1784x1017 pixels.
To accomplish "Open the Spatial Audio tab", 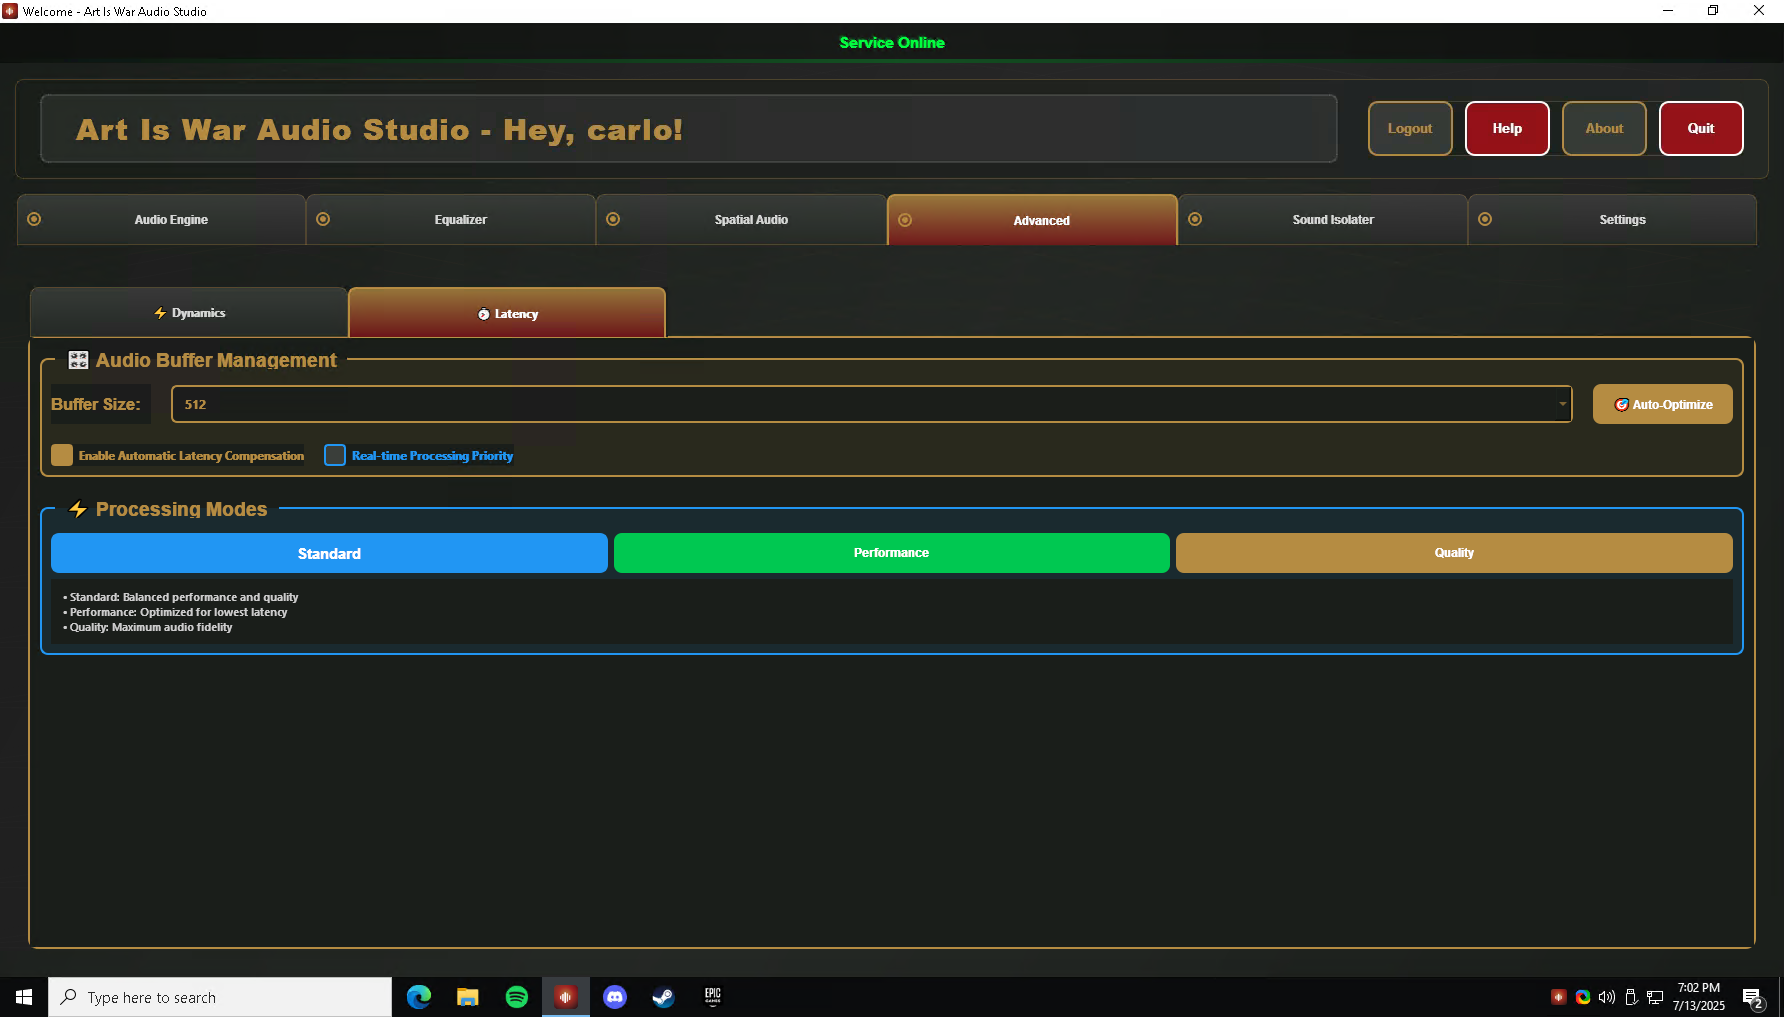I will tap(740, 219).
